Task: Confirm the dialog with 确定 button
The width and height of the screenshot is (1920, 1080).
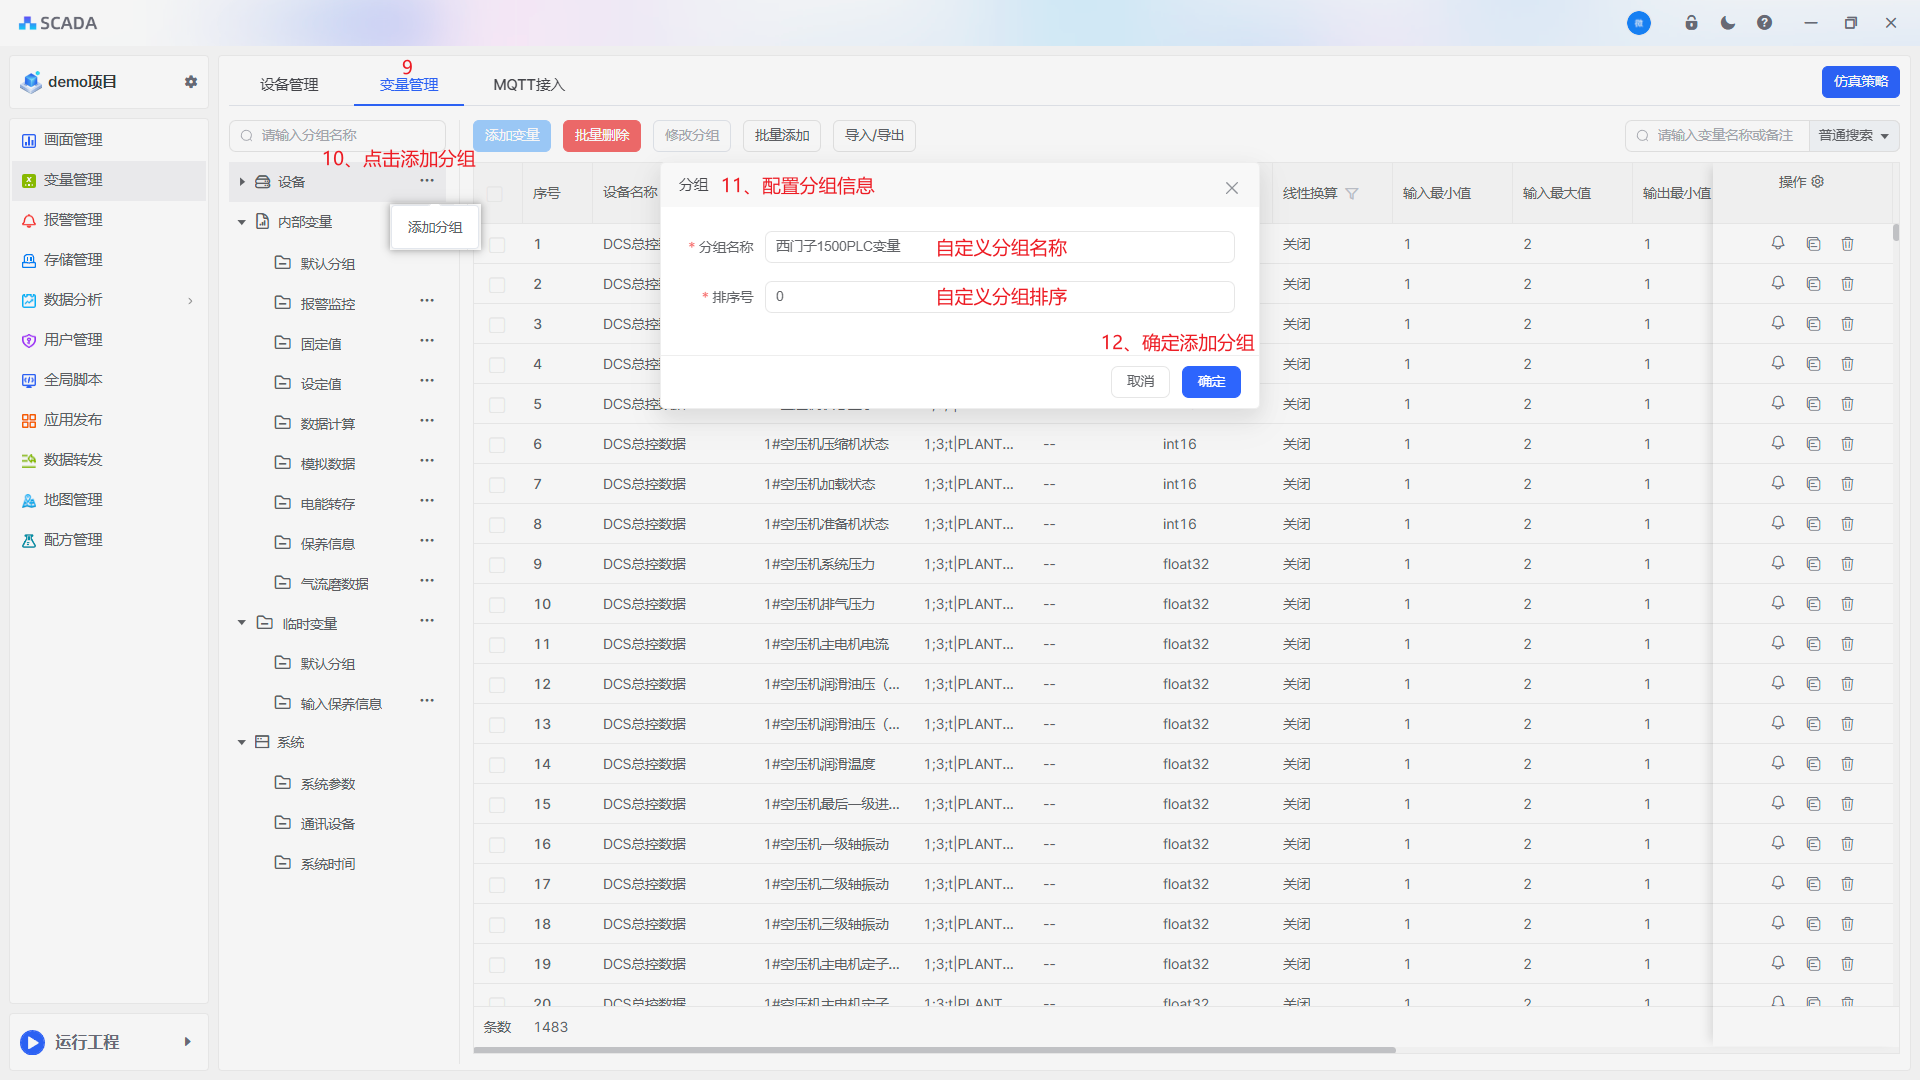Action: (1210, 381)
